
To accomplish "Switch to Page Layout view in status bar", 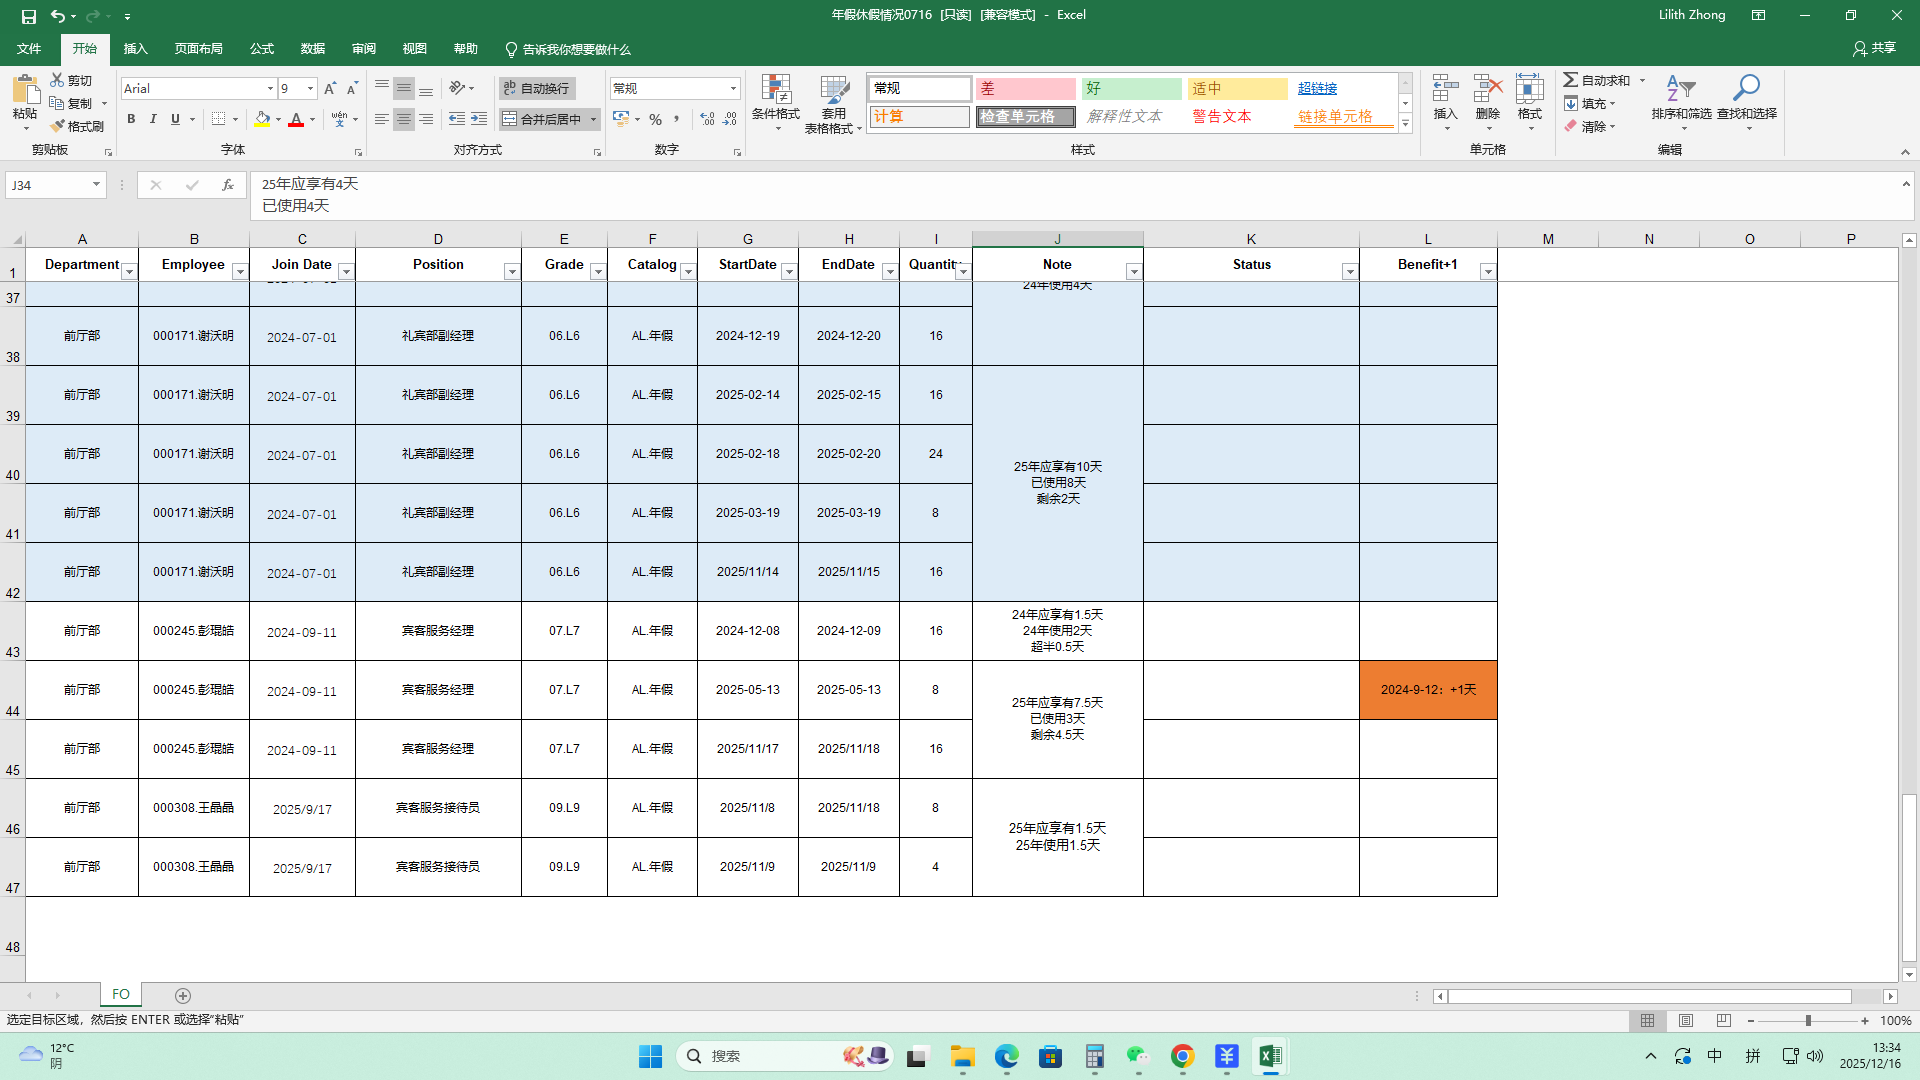I will tap(1686, 1021).
